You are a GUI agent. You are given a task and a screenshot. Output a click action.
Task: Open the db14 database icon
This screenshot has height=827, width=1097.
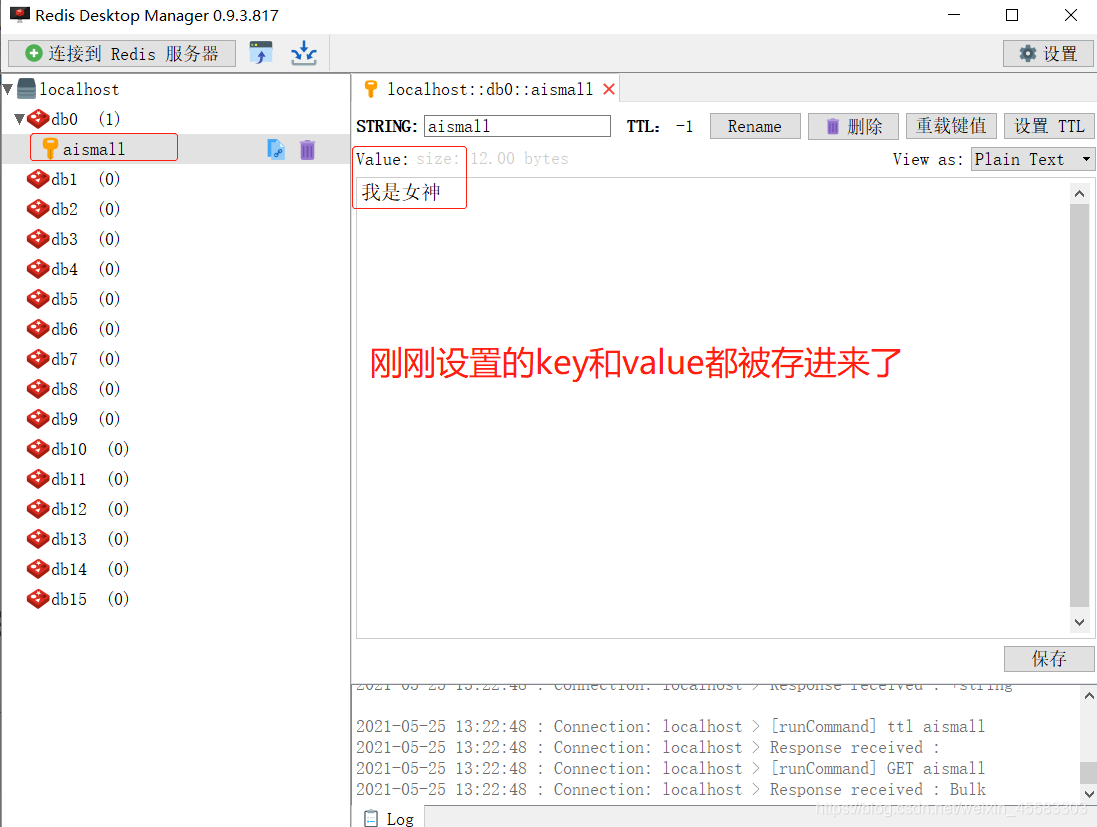[38, 570]
